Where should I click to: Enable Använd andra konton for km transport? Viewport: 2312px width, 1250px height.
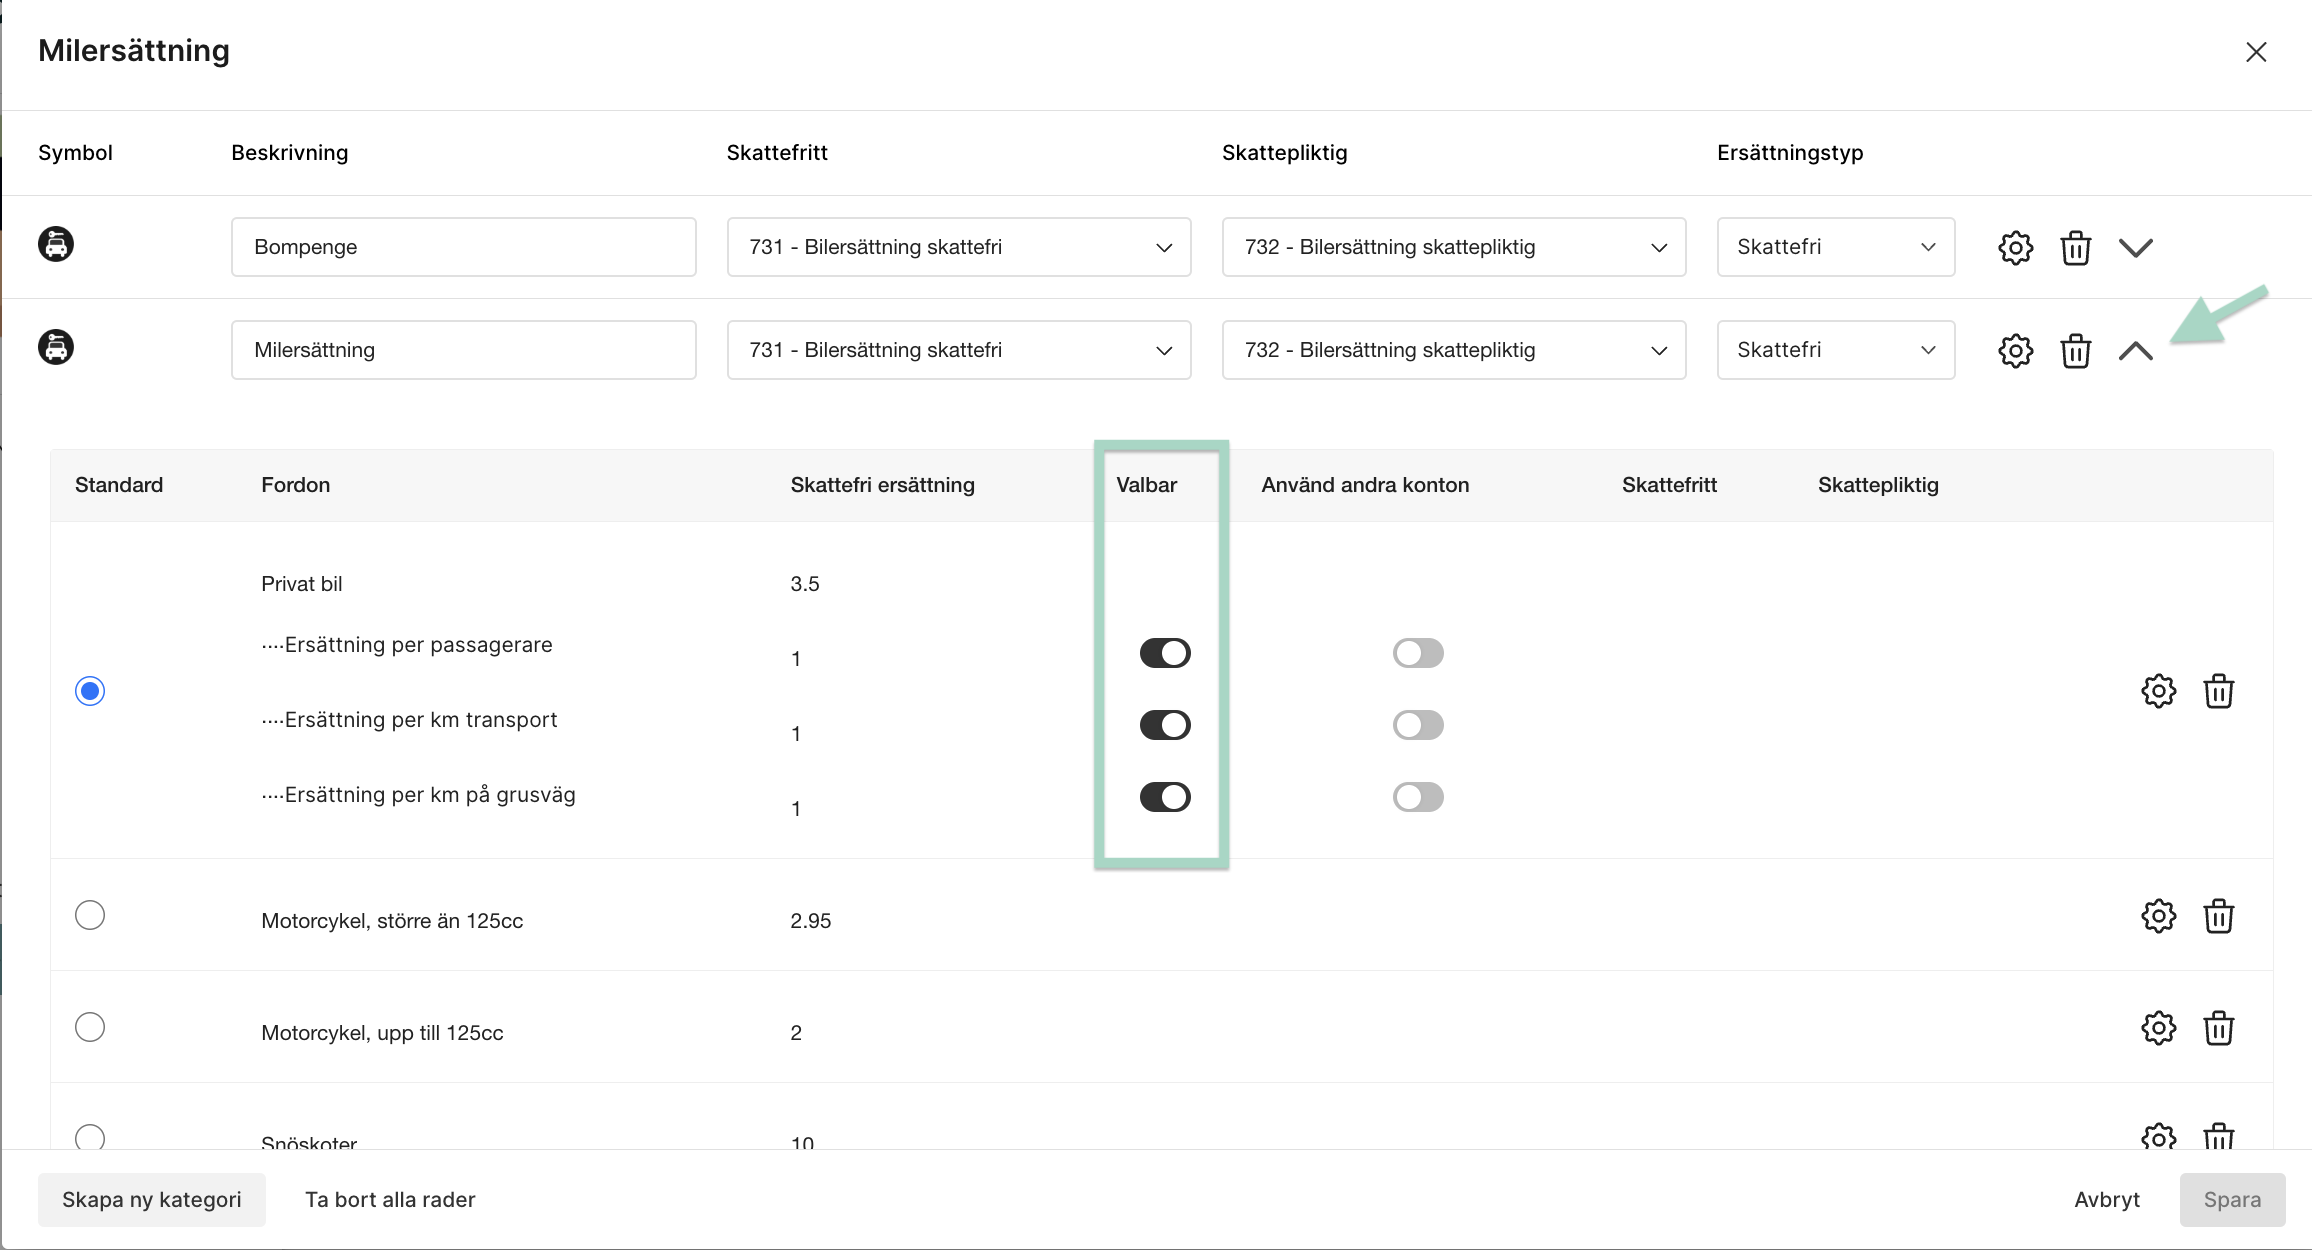(1418, 725)
